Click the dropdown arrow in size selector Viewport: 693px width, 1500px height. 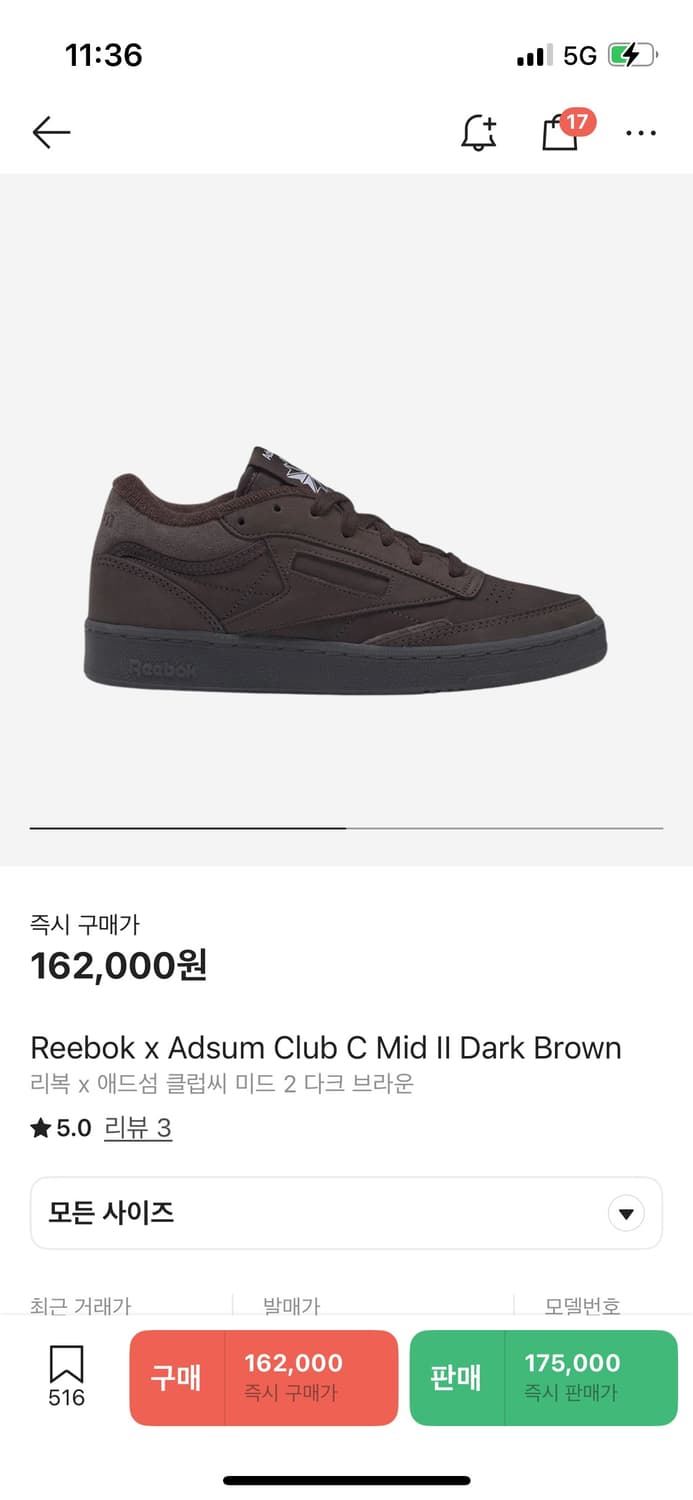tap(626, 1214)
